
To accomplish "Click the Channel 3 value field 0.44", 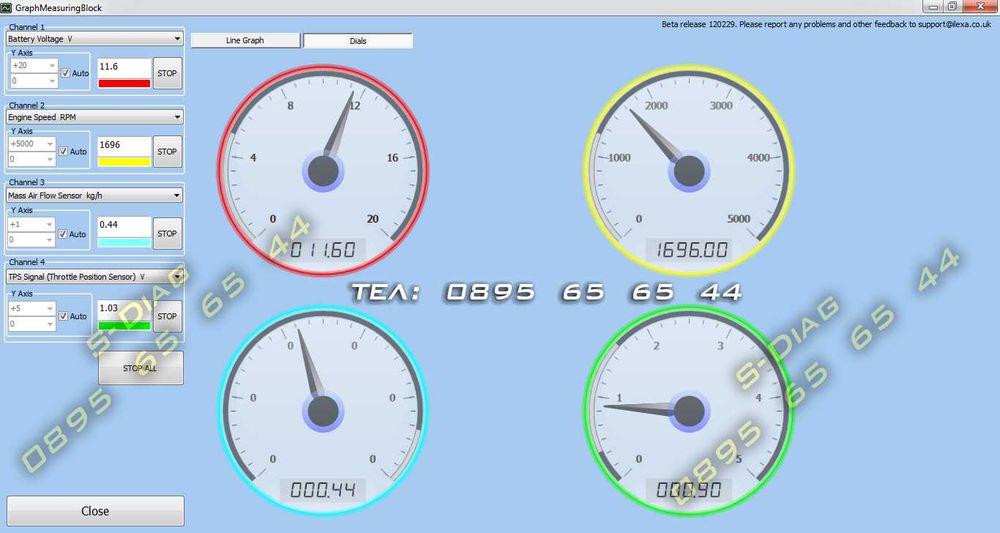I will point(124,226).
